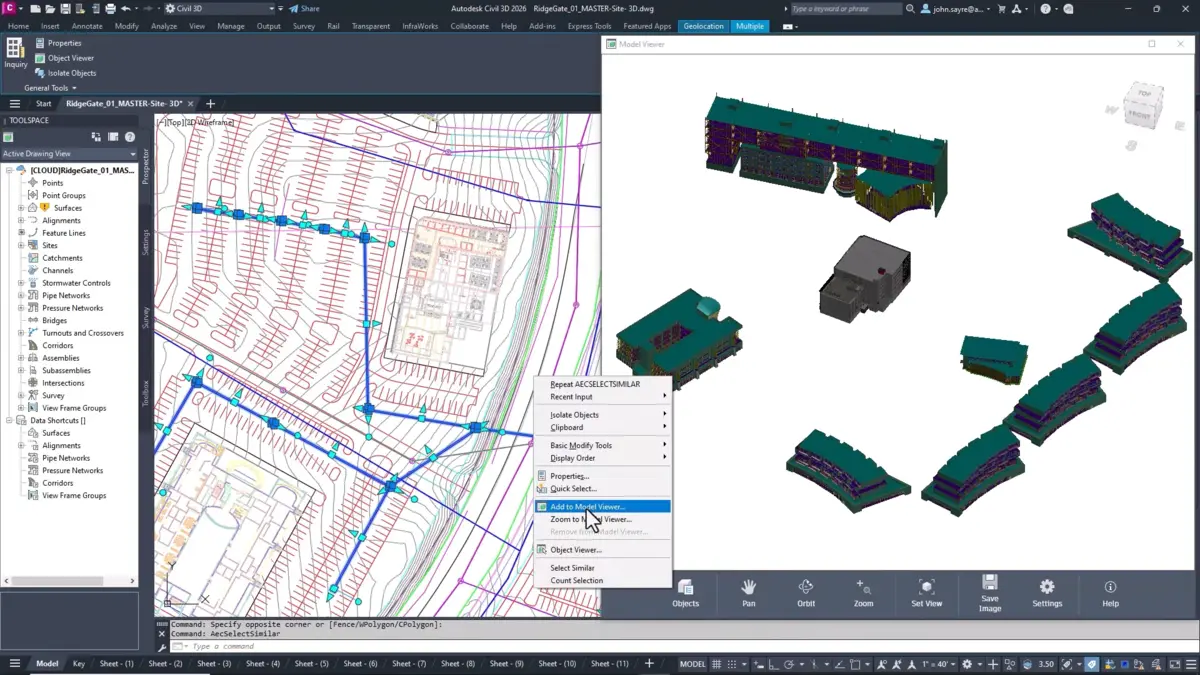Select the Orbit tool in Model Viewer
The width and height of the screenshot is (1200, 675).
click(x=806, y=592)
